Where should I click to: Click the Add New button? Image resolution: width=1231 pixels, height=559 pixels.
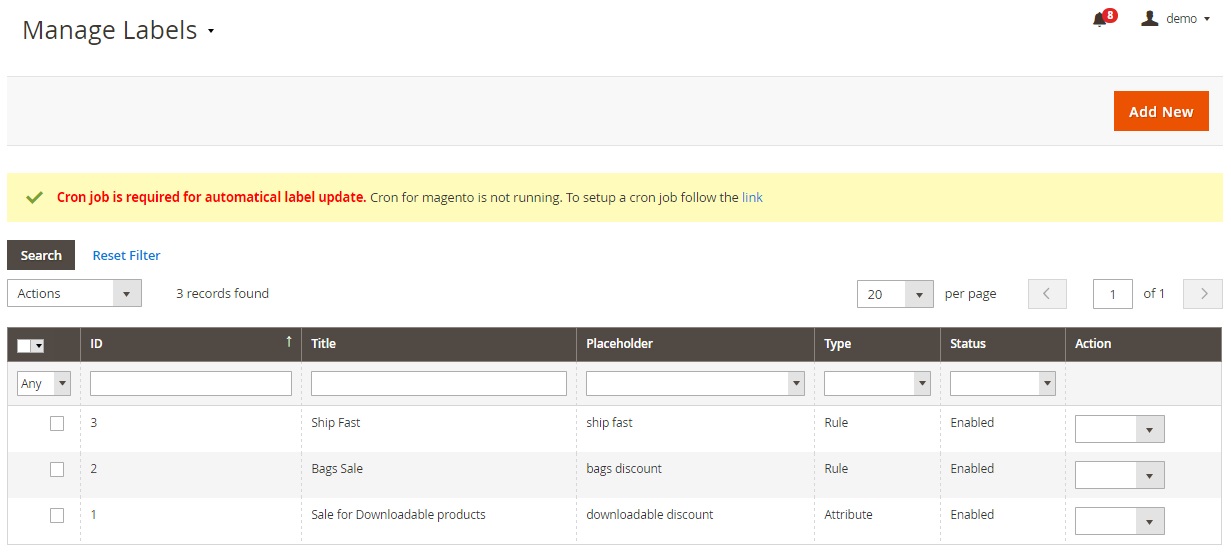[x=1161, y=112]
